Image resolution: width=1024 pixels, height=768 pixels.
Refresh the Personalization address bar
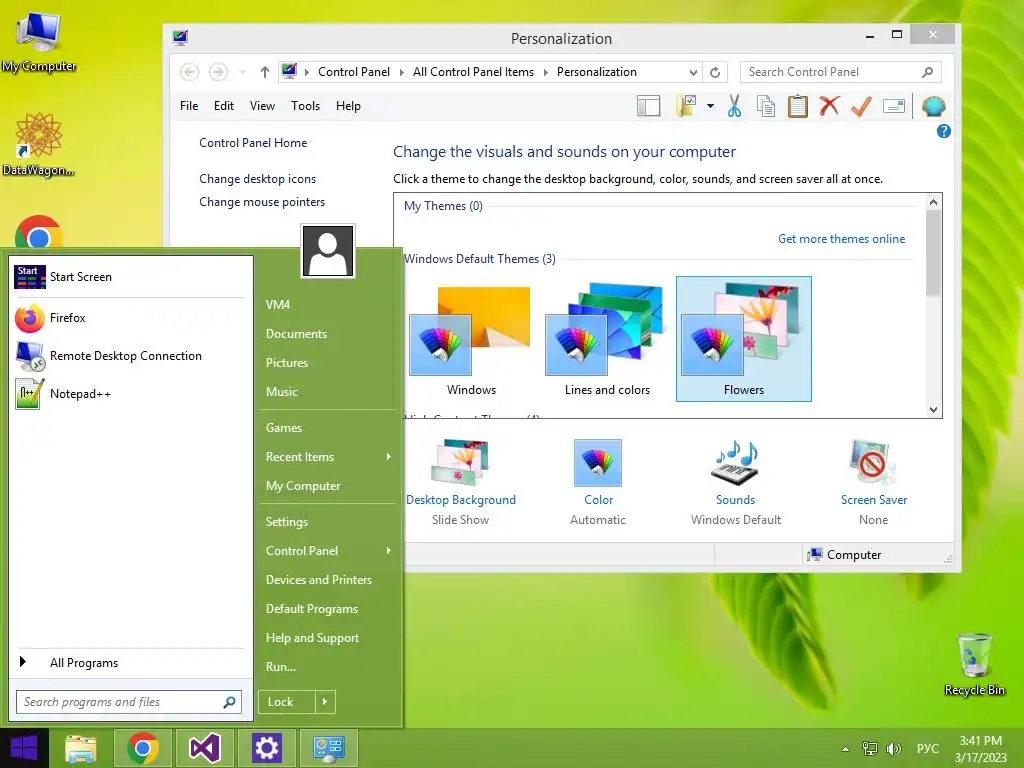click(715, 72)
